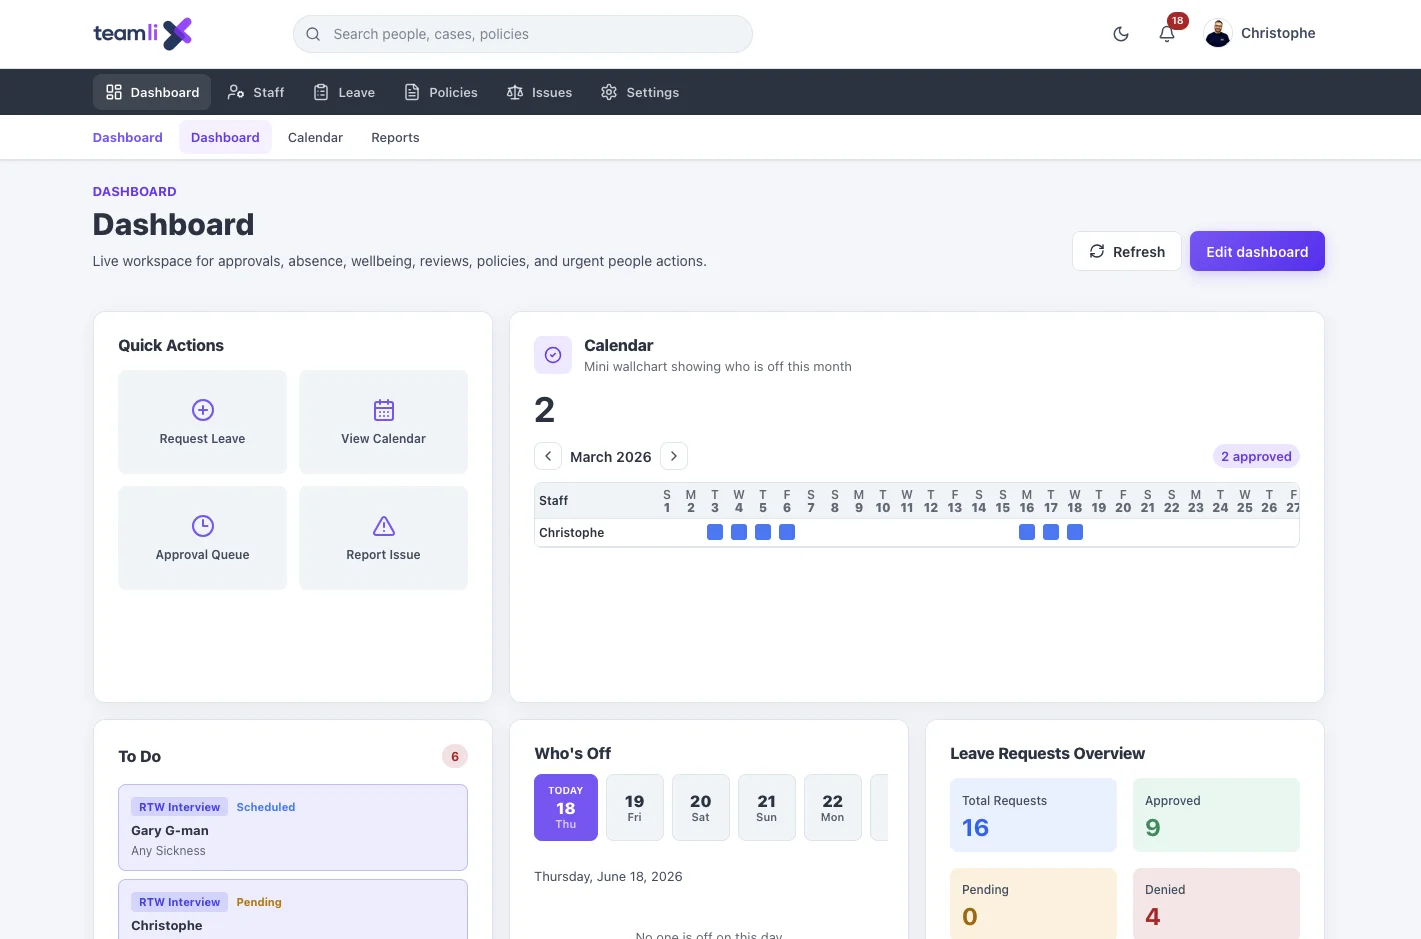Refresh the dashboard
1421x939 pixels.
(1127, 252)
